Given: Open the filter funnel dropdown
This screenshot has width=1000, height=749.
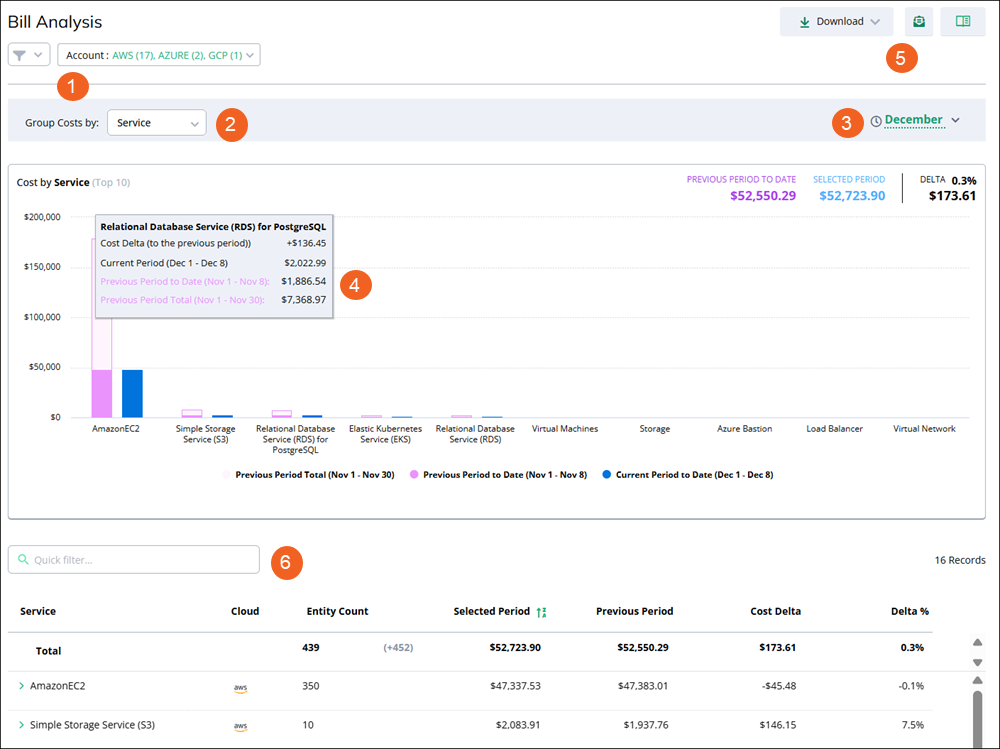Looking at the screenshot, I should [x=28, y=55].
